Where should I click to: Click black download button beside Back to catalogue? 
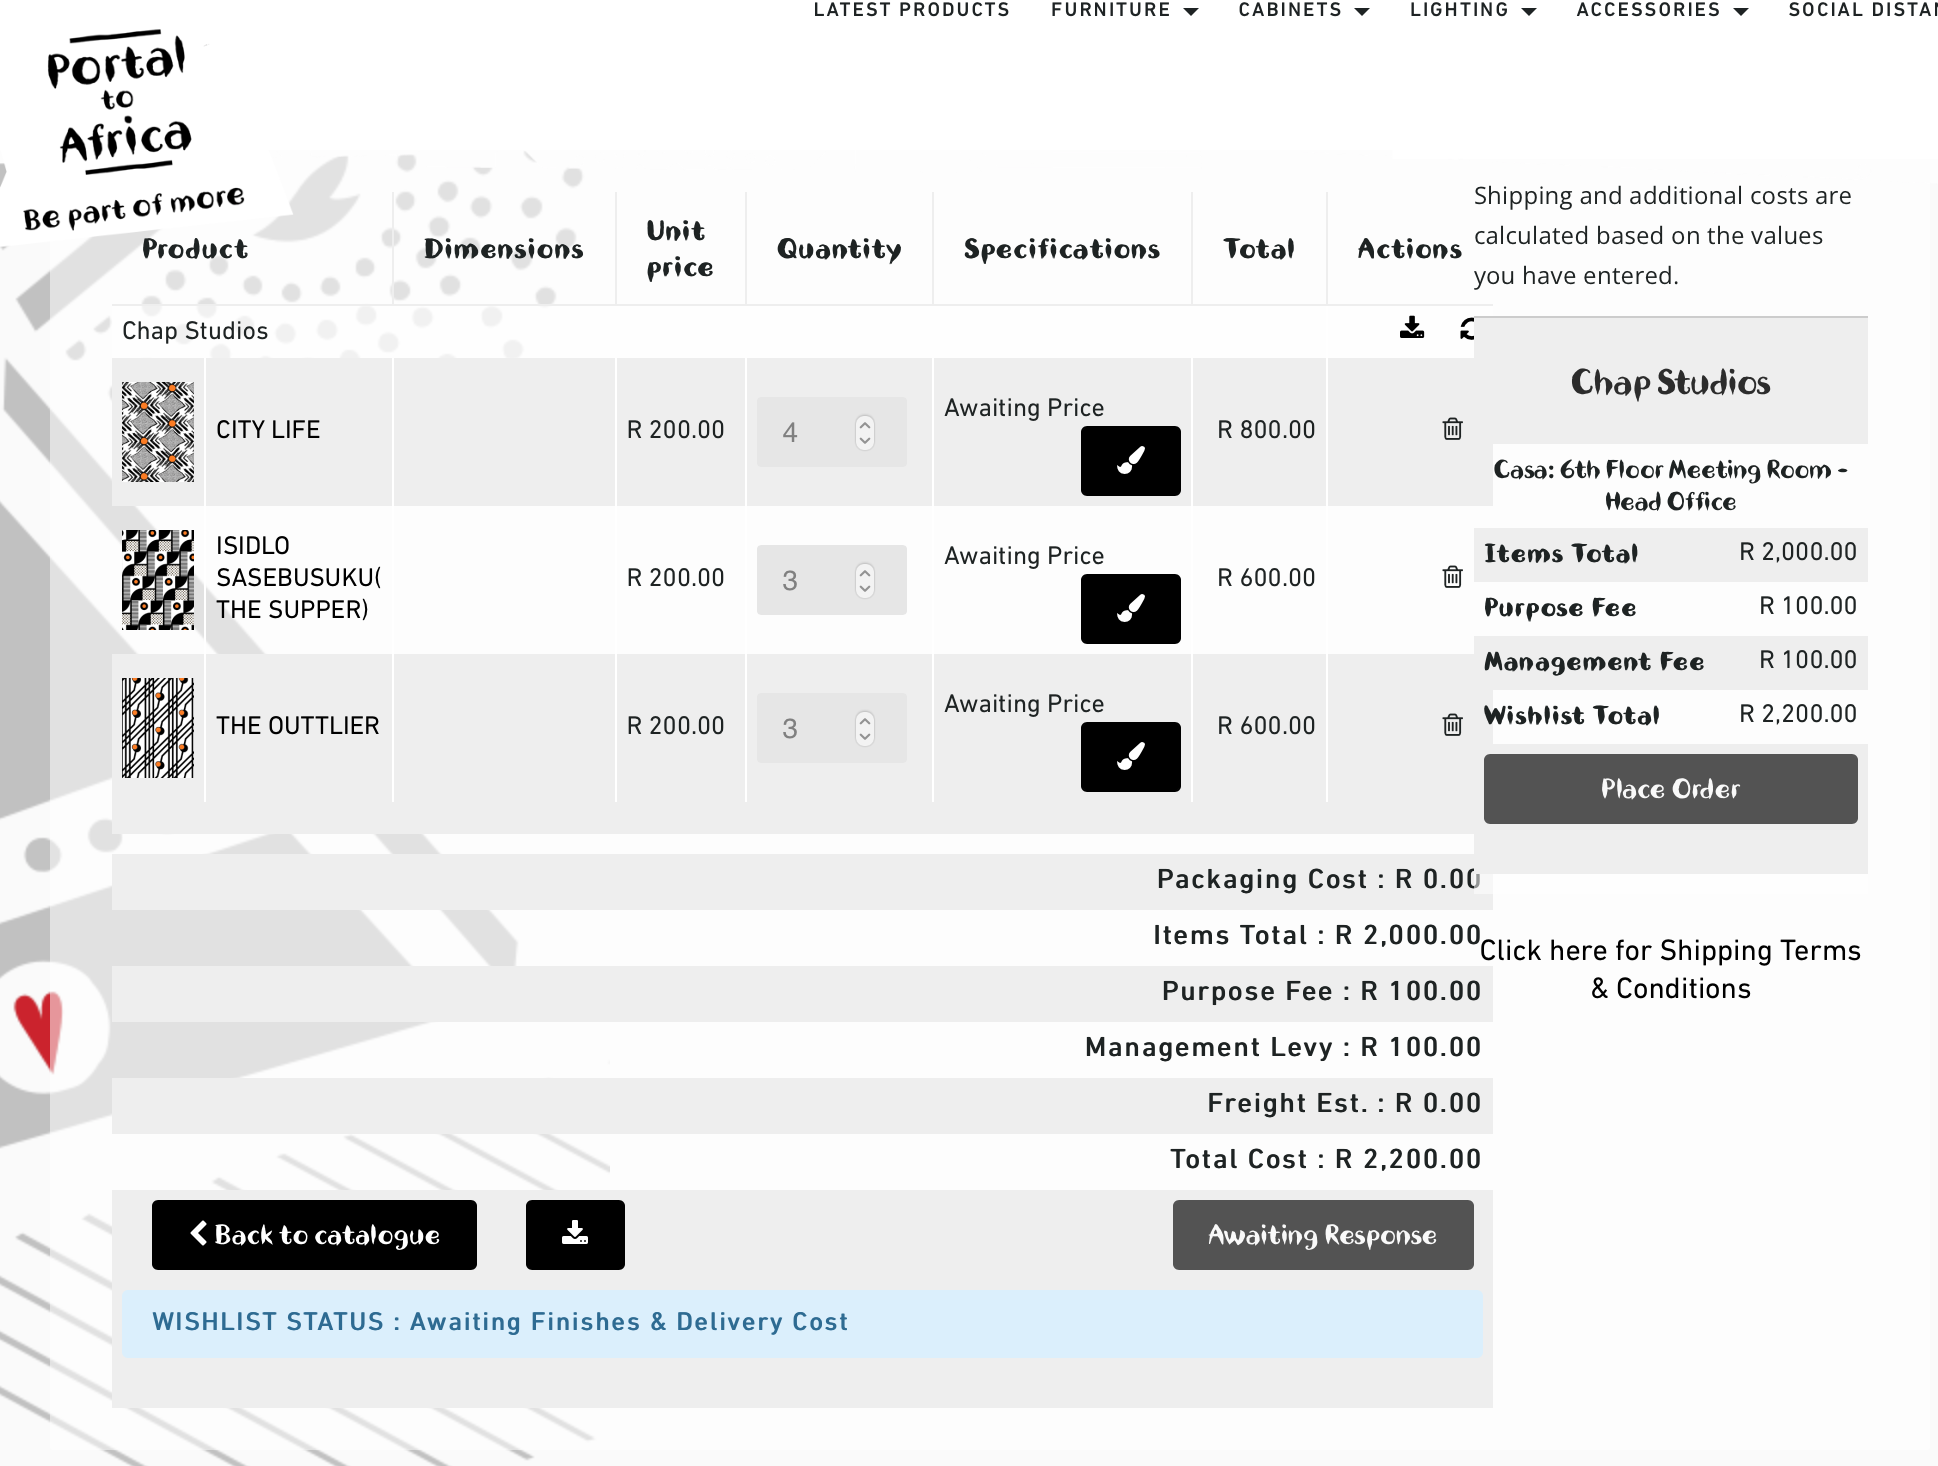[575, 1235]
